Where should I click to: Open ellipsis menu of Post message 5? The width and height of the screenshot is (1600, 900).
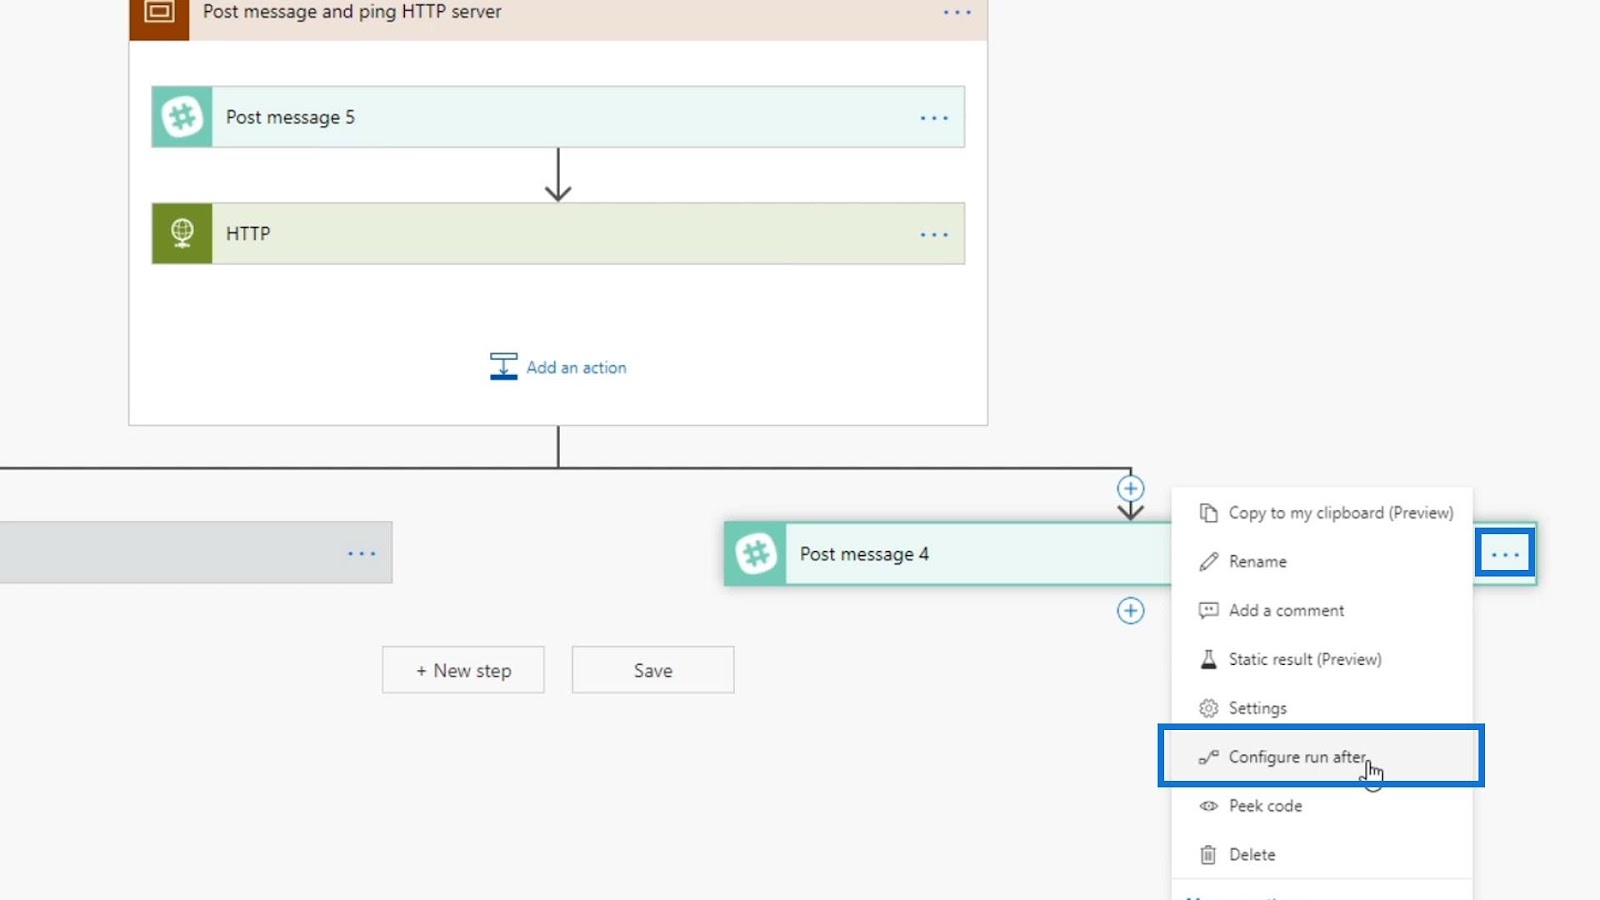tap(934, 118)
